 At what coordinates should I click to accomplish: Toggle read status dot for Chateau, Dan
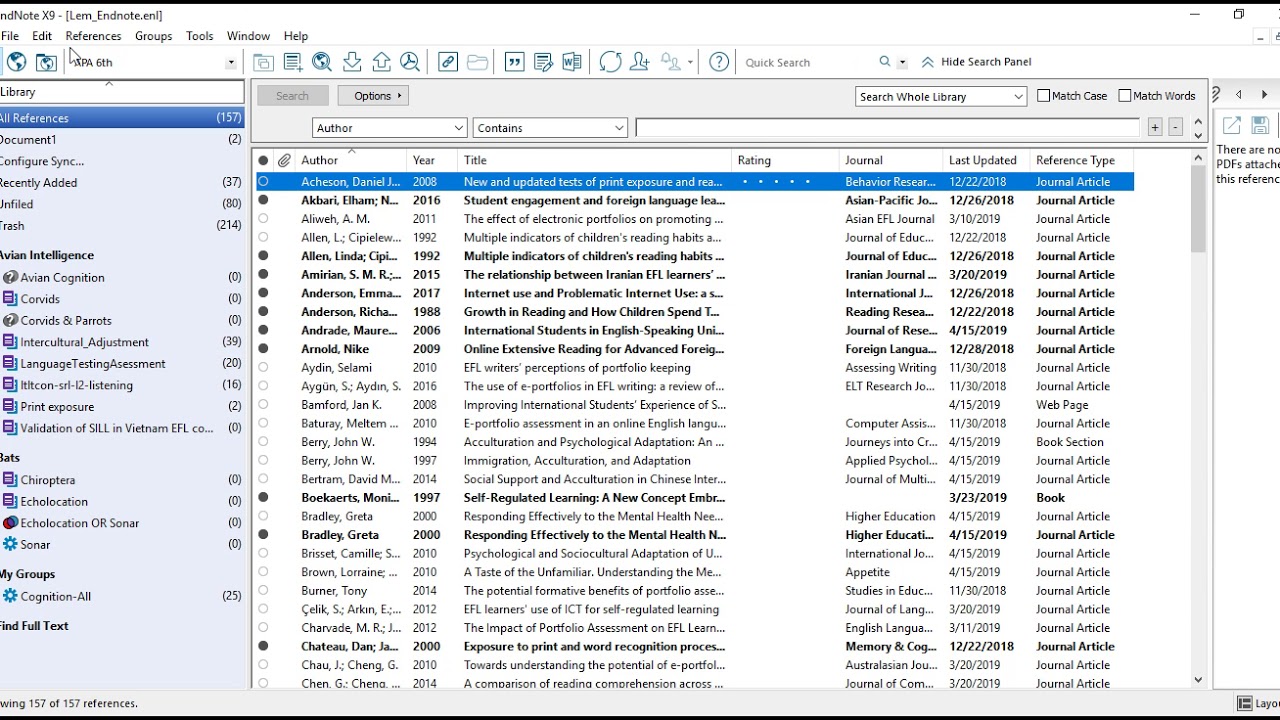tap(263, 646)
